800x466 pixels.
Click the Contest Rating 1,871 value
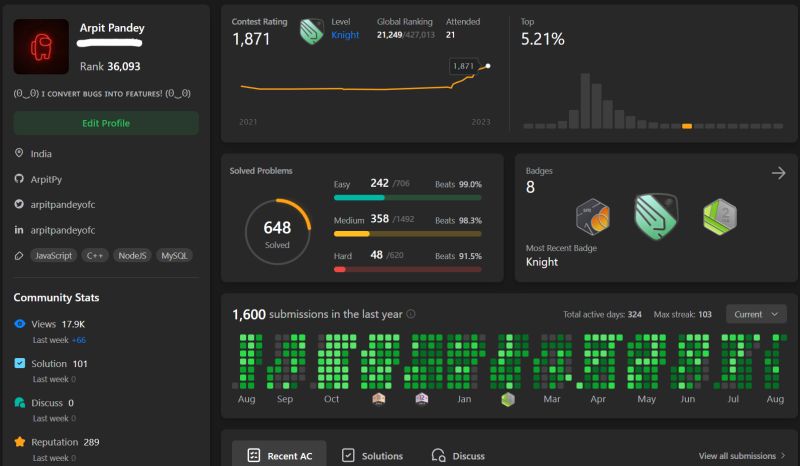click(x=251, y=39)
